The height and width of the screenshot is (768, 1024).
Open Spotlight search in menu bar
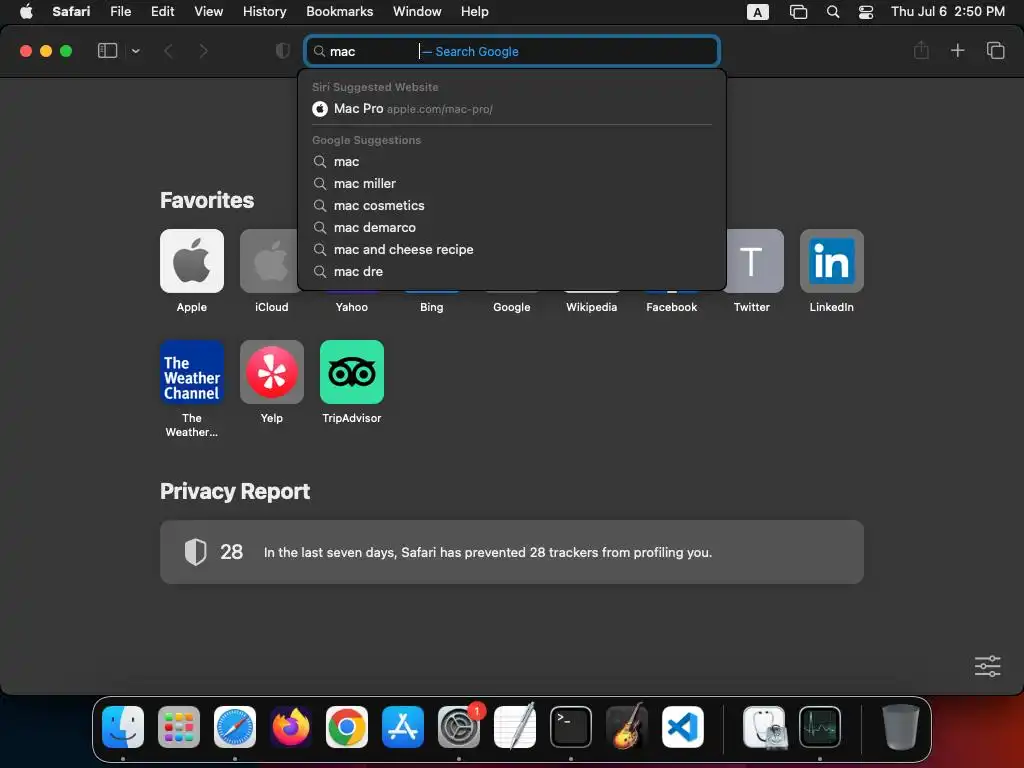[x=833, y=12]
